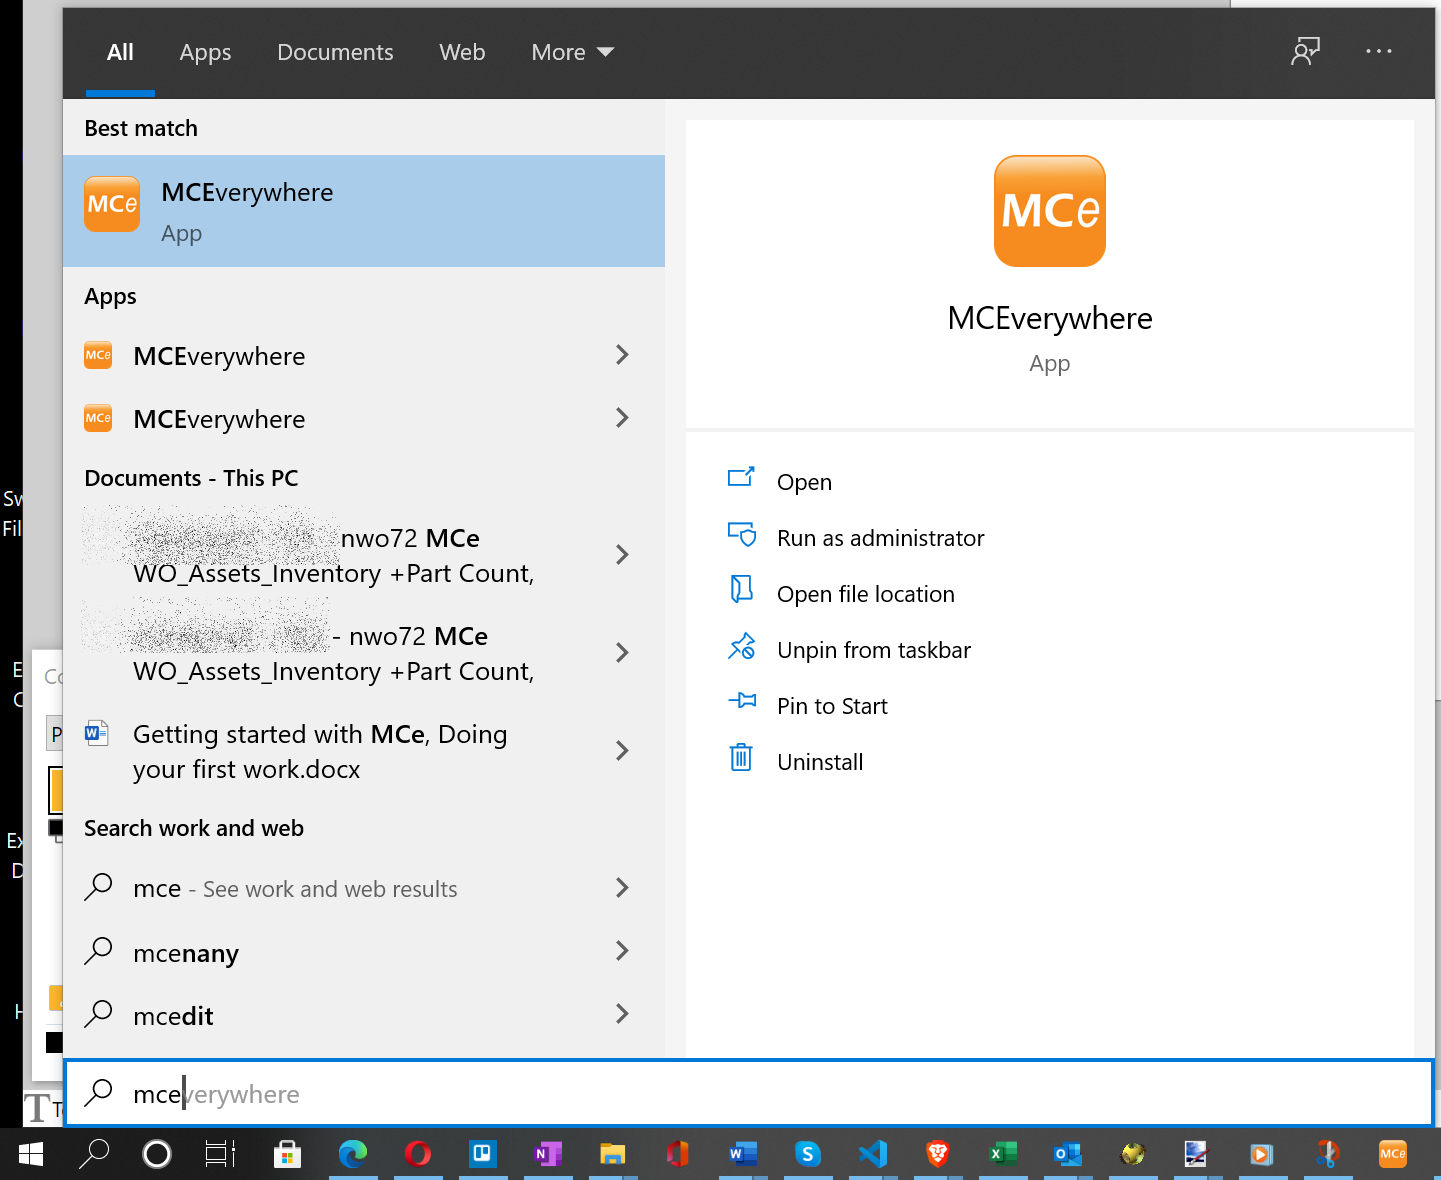Choose Uninstall for MCEverywhere
Viewport: 1441px width, 1180px height.
tap(820, 762)
